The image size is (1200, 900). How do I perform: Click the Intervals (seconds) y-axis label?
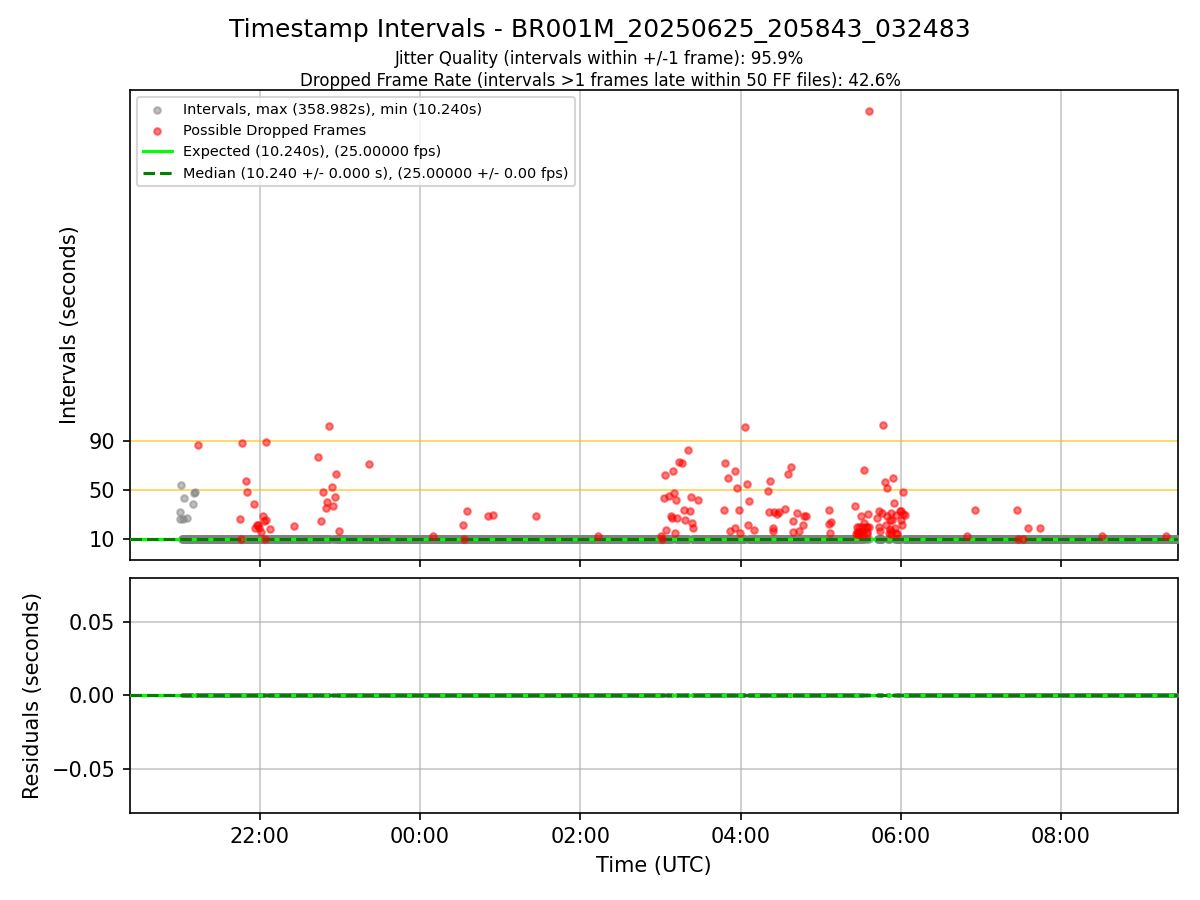(x=69, y=325)
